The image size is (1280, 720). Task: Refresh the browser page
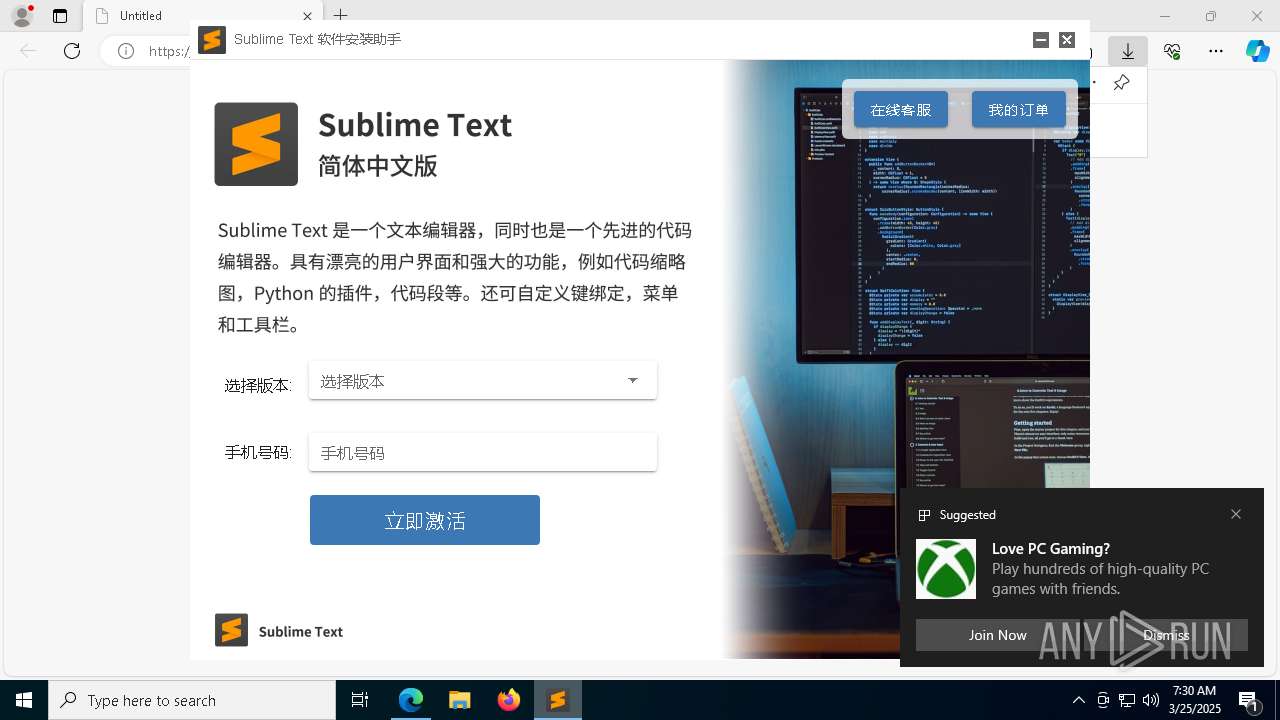click(72, 51)
